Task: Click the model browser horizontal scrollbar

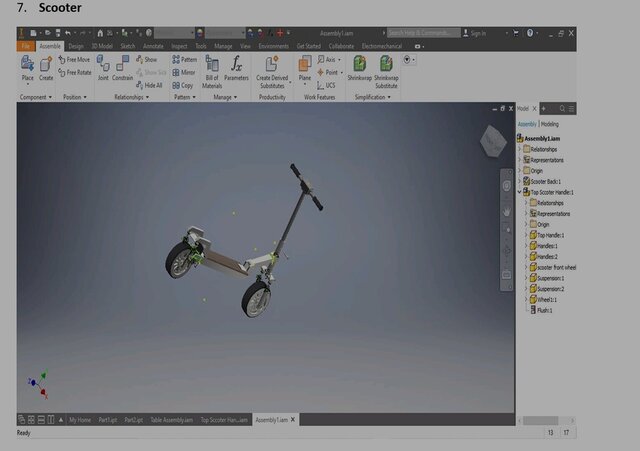Action: (x=540, y=420)
